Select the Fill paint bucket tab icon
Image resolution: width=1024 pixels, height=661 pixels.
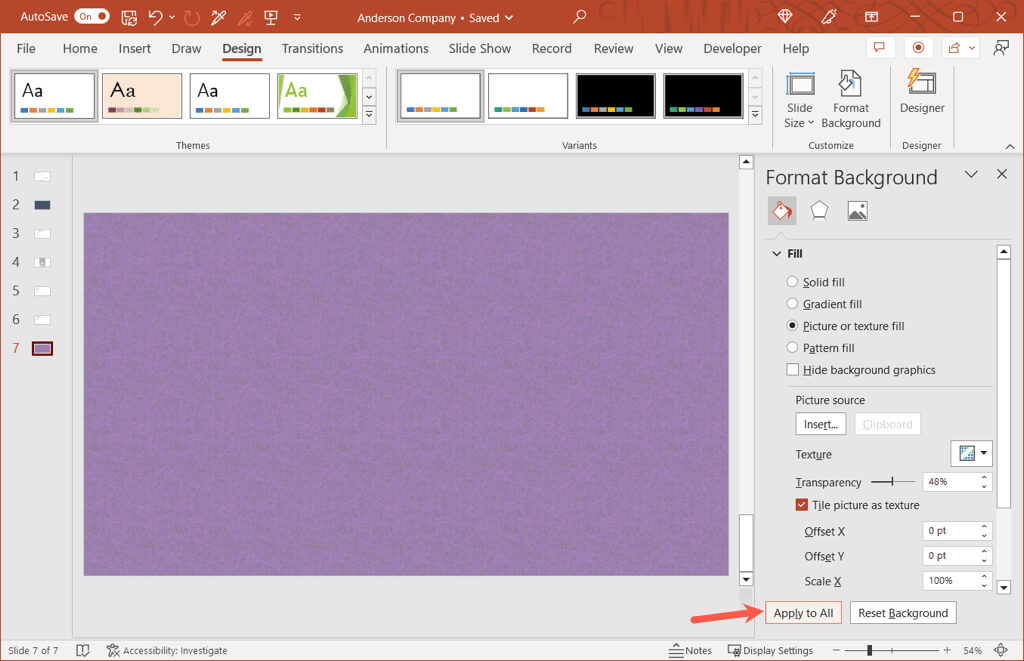[782, 210]
